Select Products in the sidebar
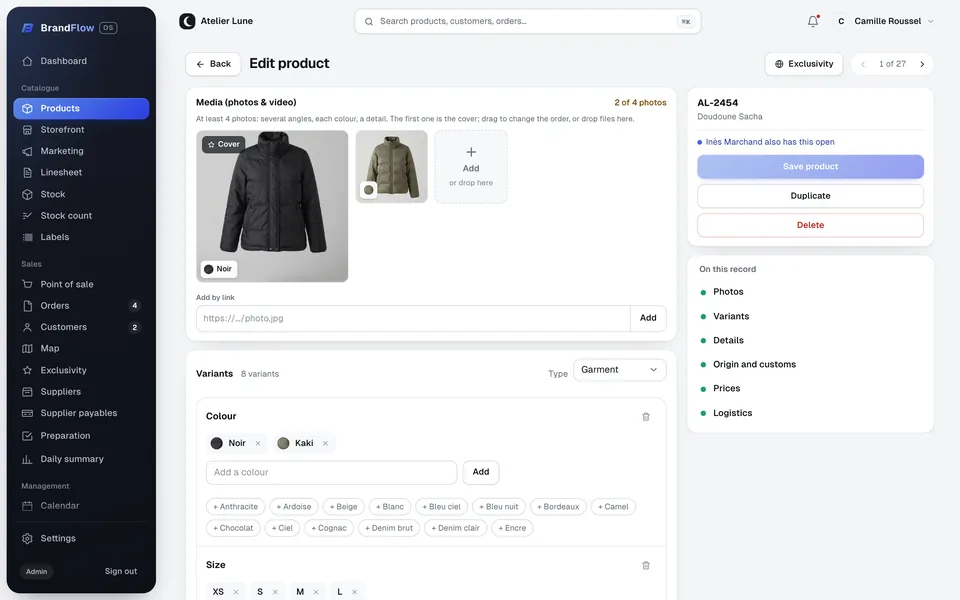This screenshot has width=960, height=600. (81, 108)
